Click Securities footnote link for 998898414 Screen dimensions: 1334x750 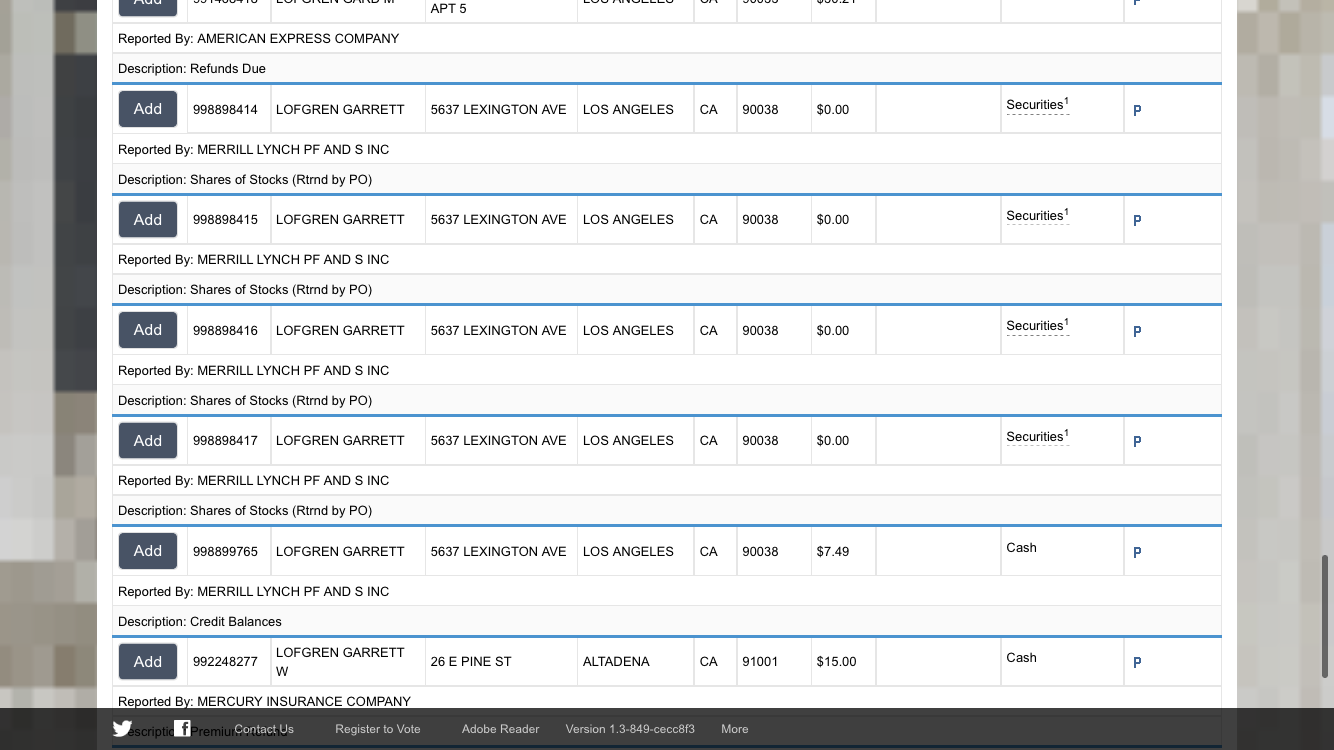[1037, 105]
